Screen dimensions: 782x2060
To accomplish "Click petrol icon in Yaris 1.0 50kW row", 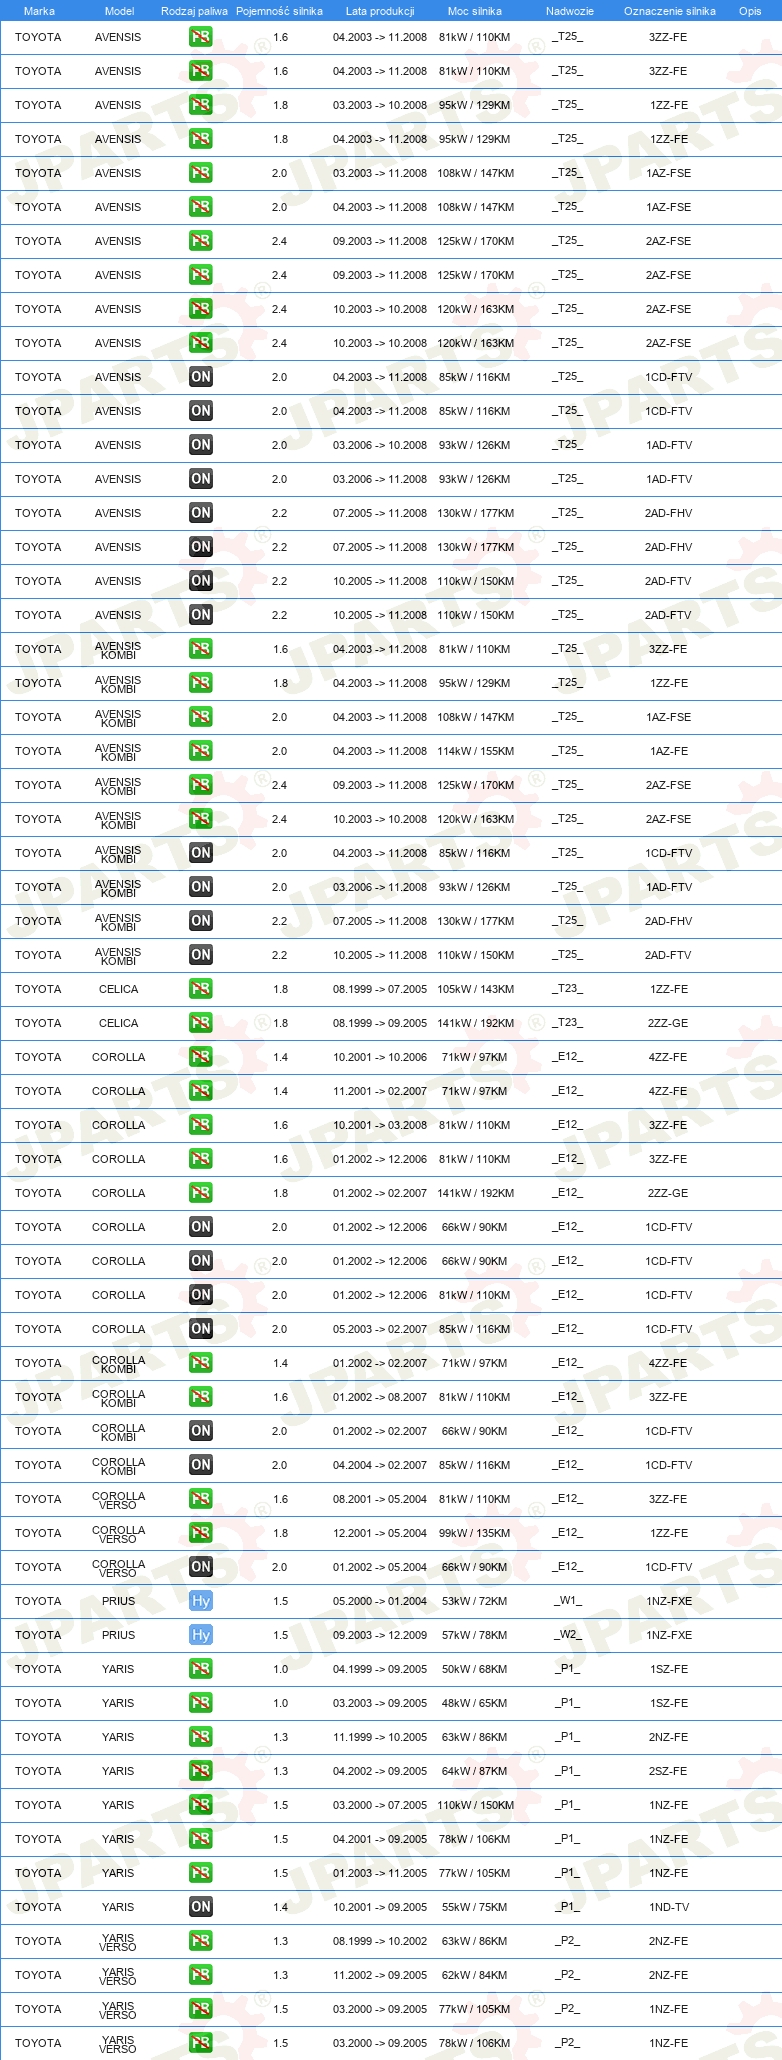I will [x=200, y=1669].
